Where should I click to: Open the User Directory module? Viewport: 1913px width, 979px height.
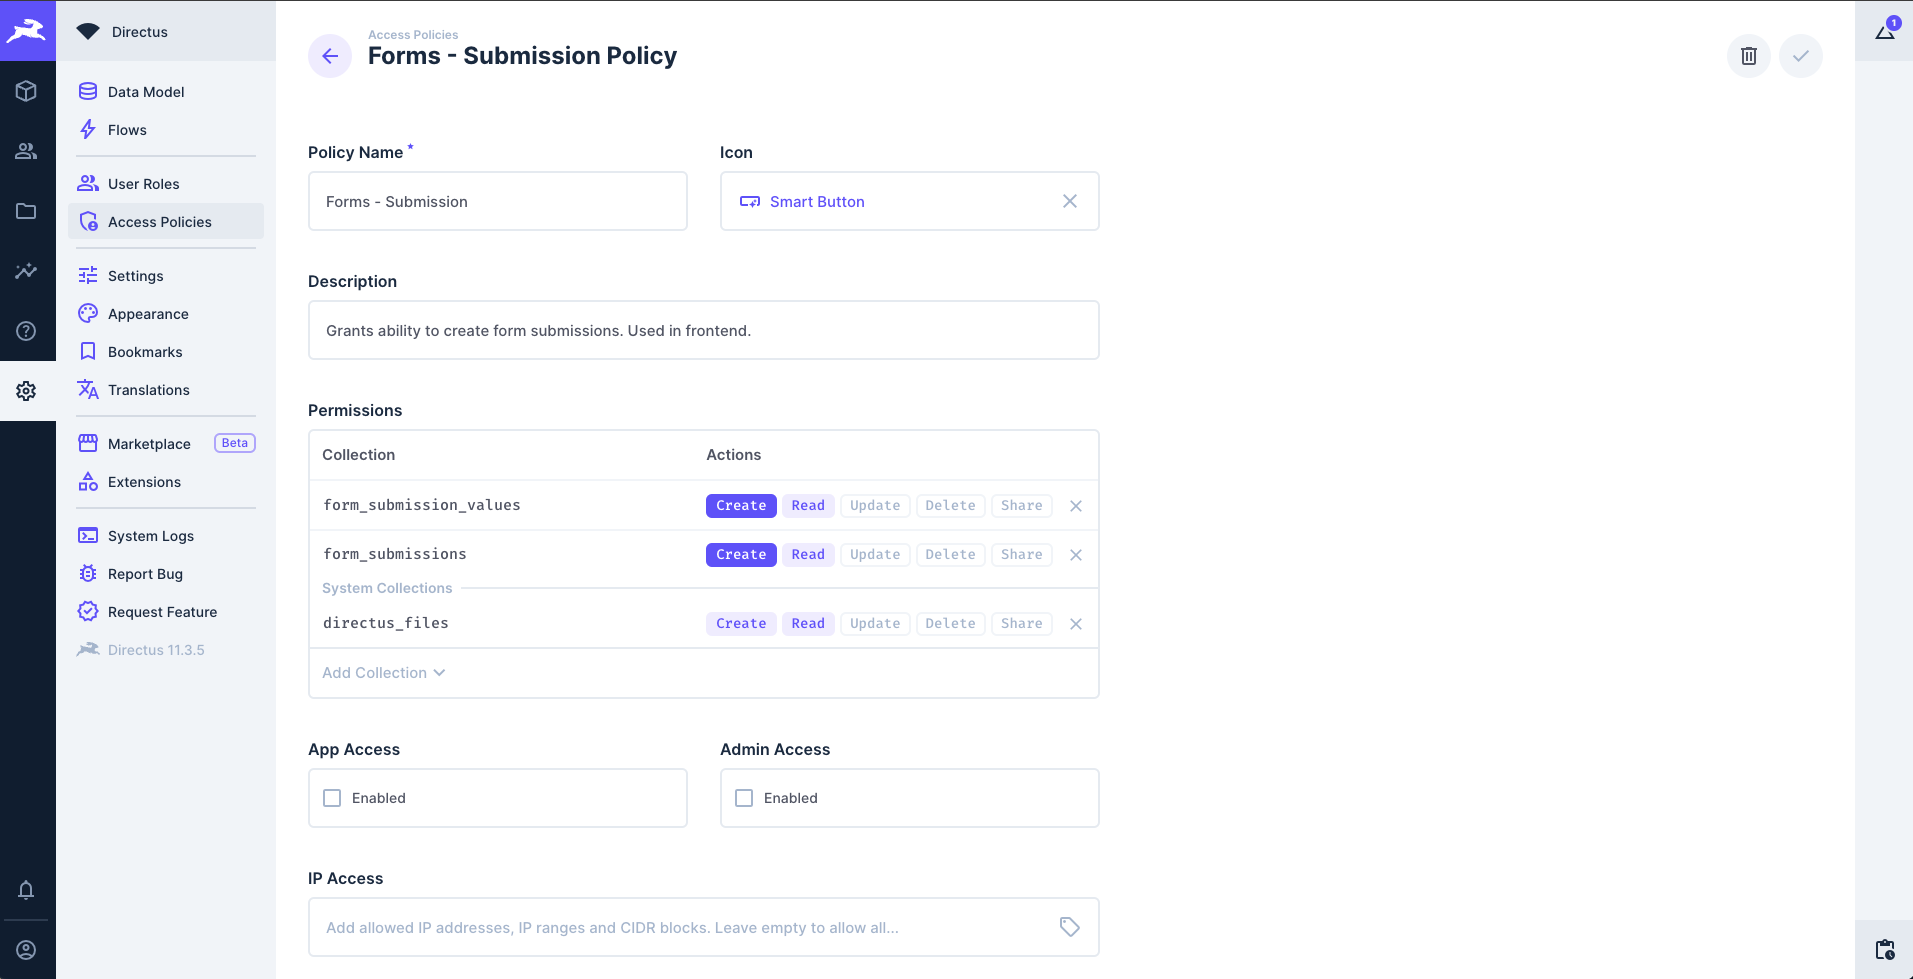(x=26, y=151)
